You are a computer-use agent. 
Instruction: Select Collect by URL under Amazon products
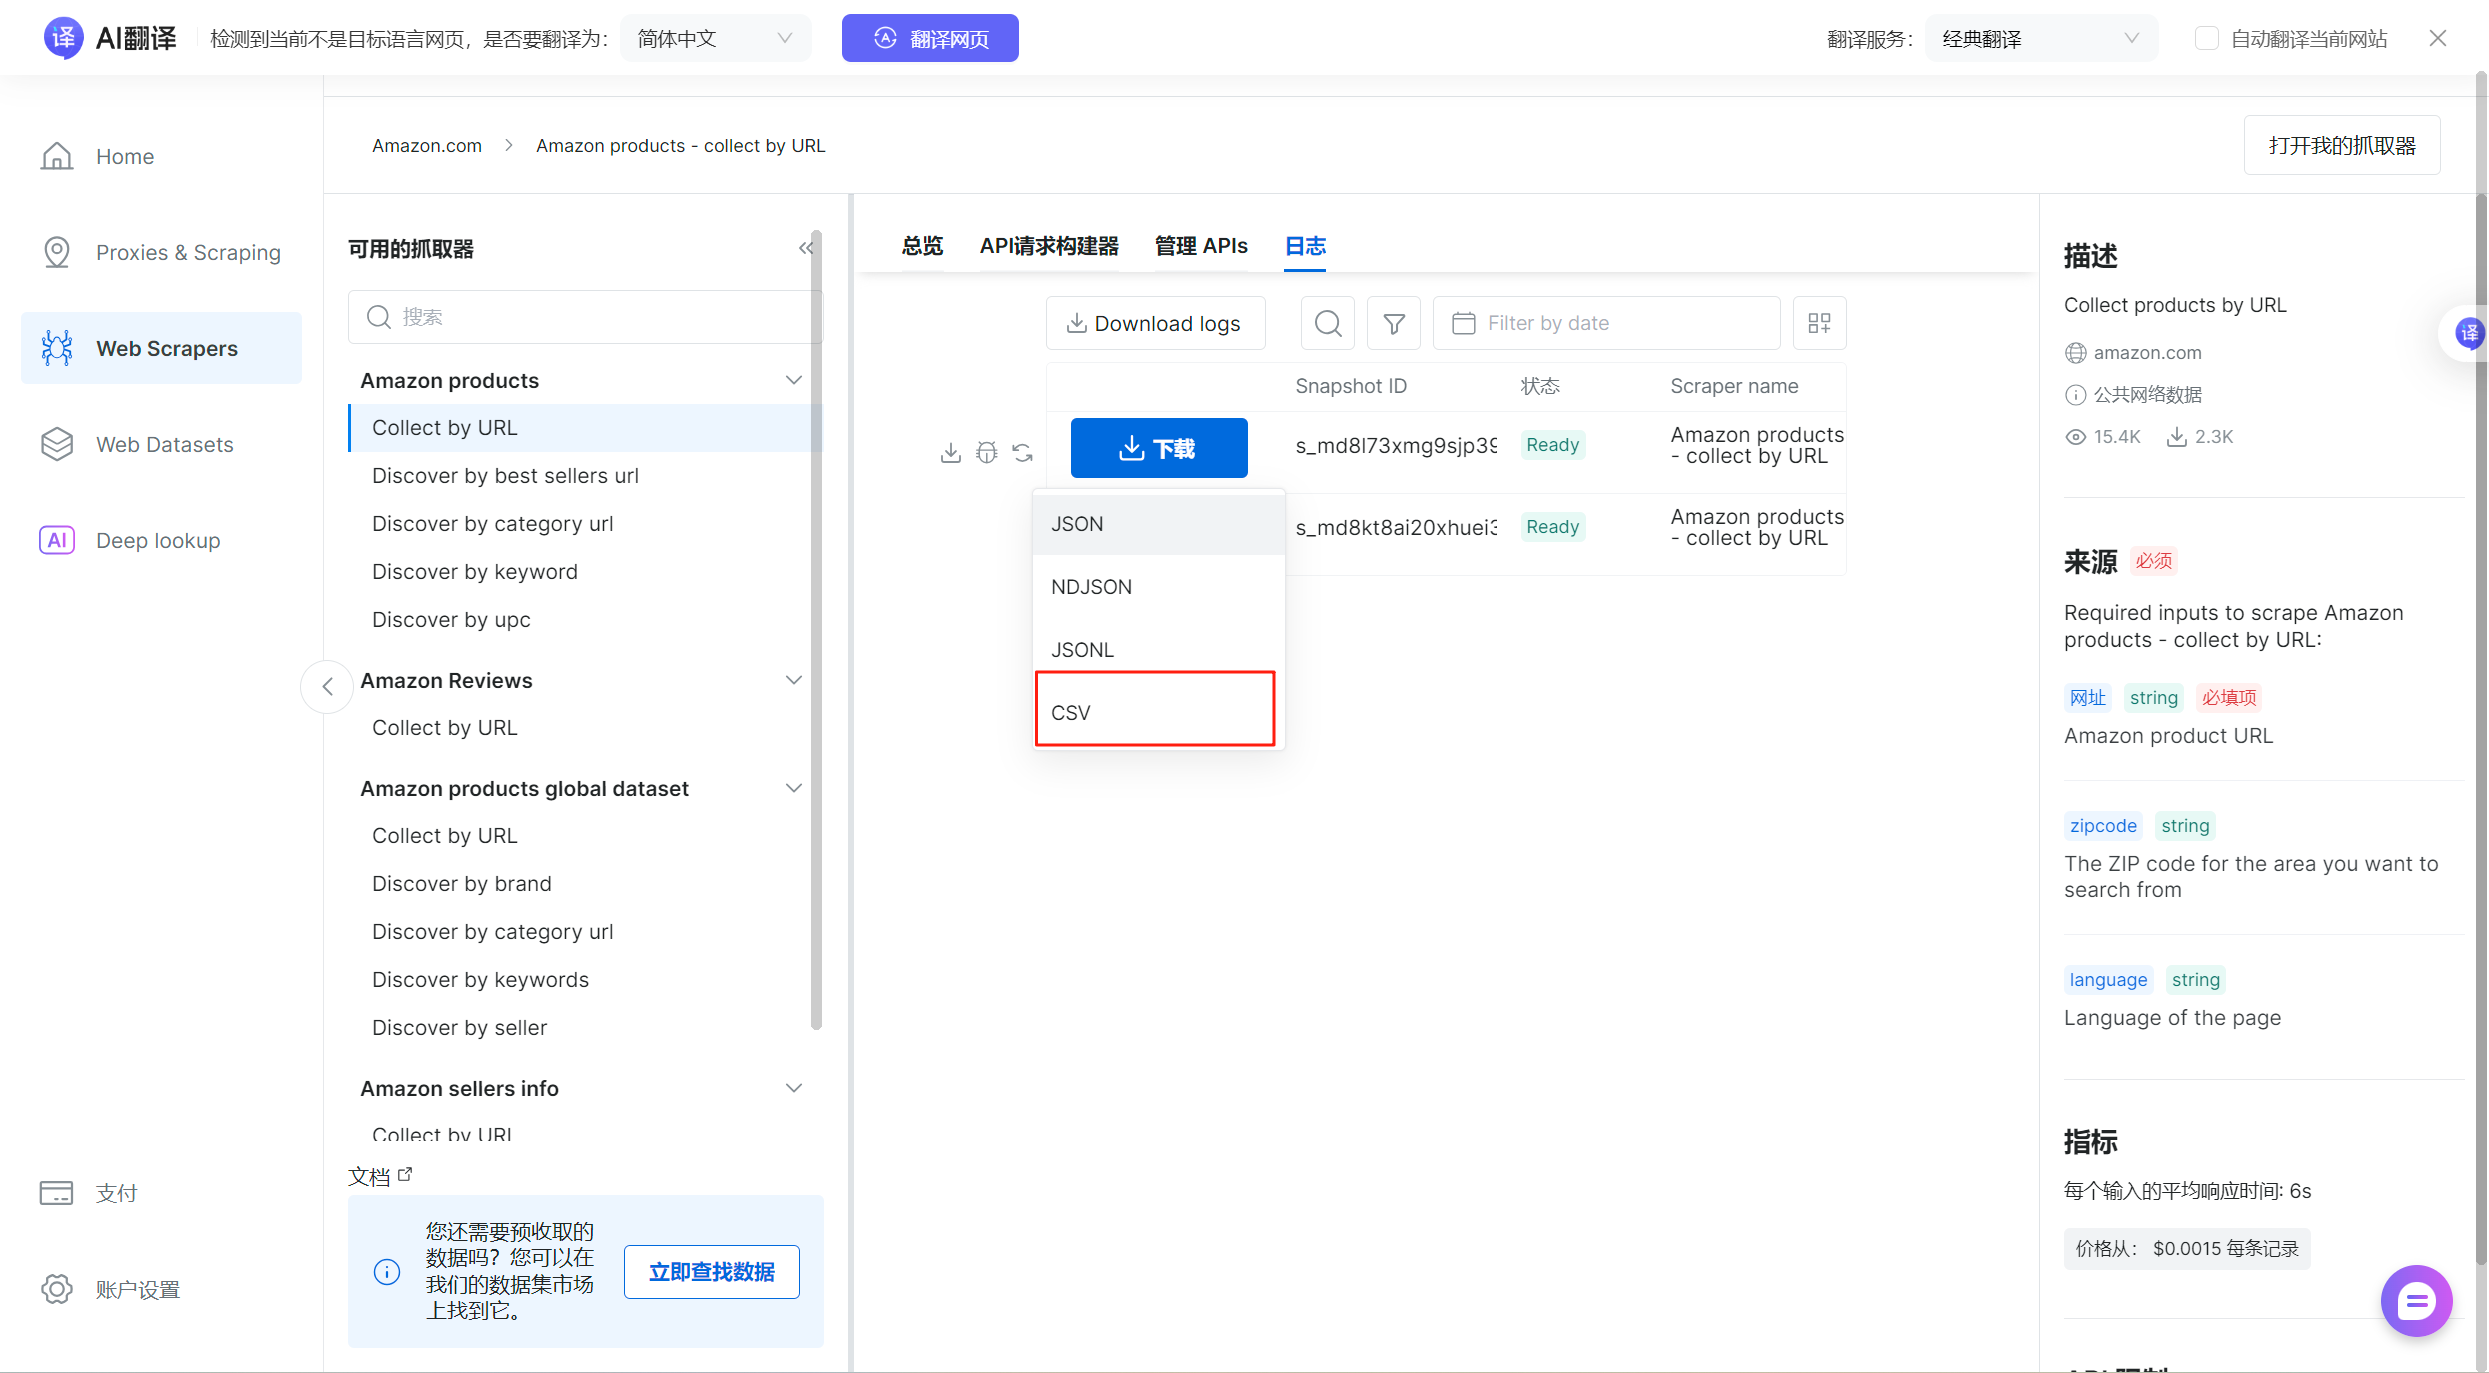click(585, 428)
